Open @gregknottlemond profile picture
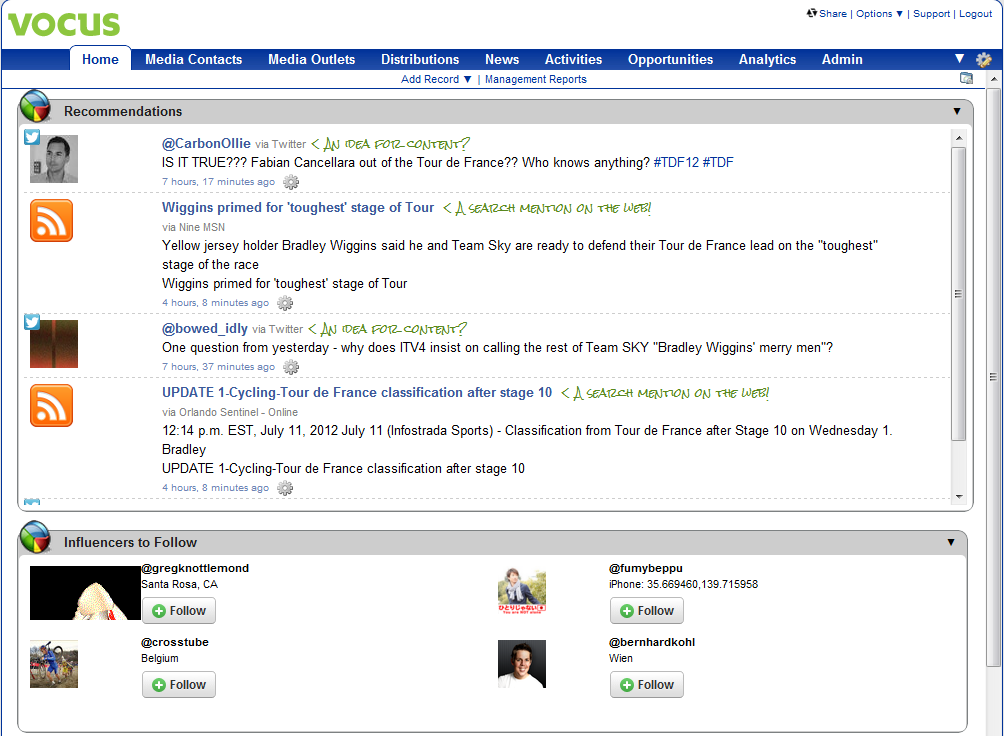1004x736 pixels. coord(85,593)
